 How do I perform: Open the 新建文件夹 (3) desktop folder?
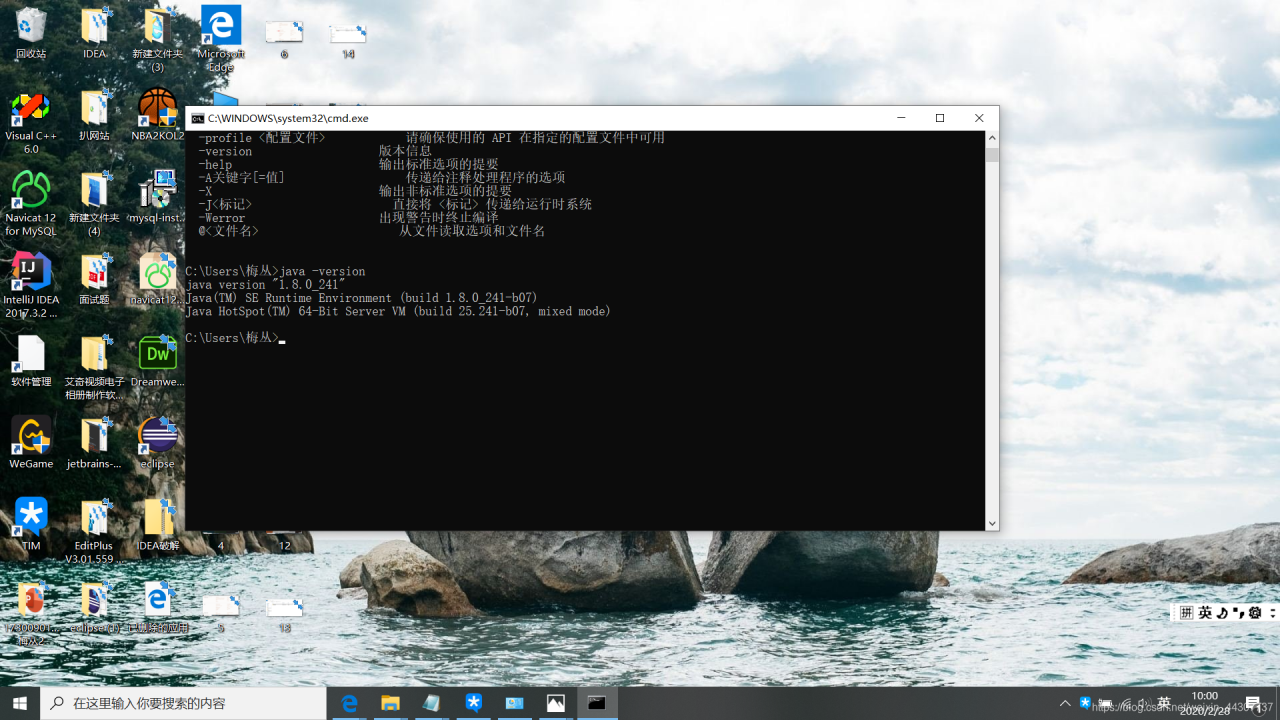(157, 40)
